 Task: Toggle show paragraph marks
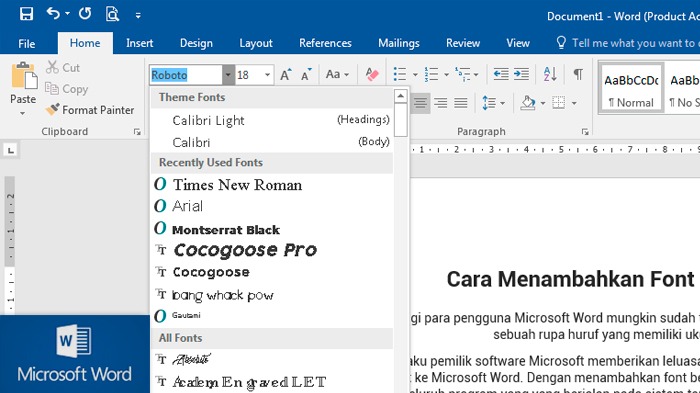pos(578,74)
